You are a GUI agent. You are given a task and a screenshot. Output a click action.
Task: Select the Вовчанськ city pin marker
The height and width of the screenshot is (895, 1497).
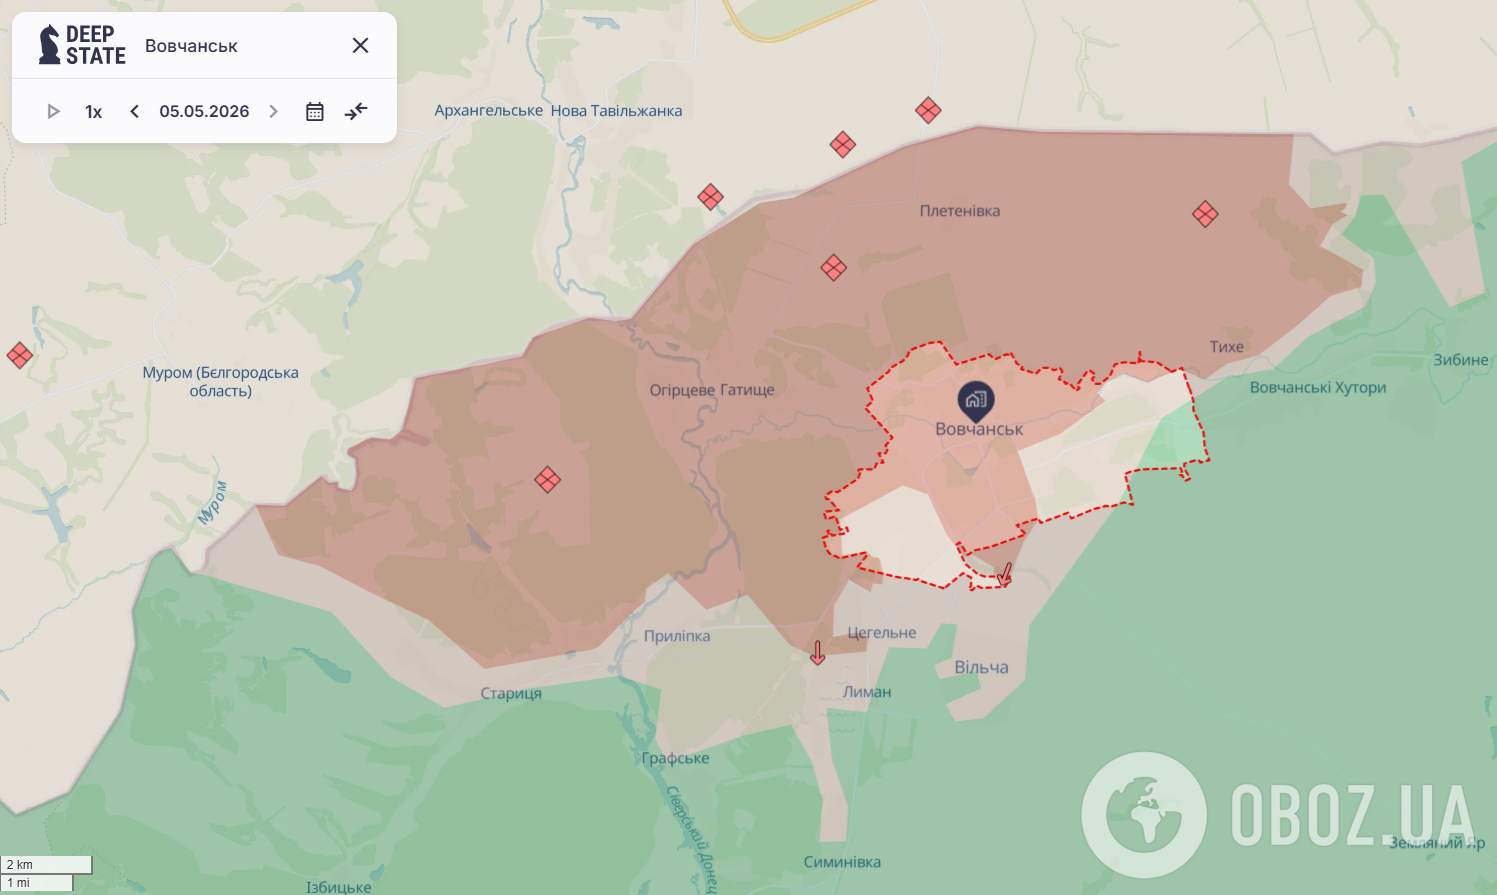tap(976, 401)
